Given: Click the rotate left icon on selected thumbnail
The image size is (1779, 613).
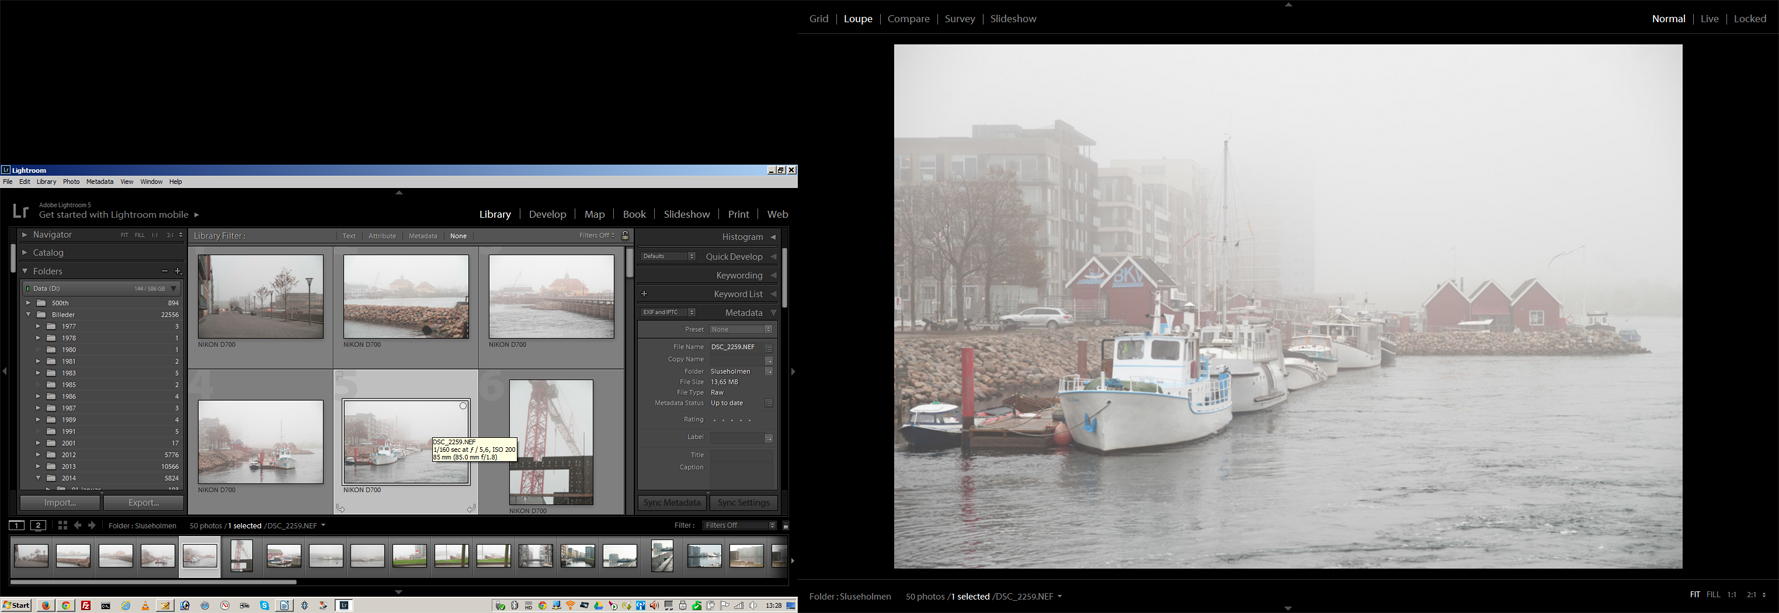Looking at the screenshot, I should pyautogui.click(x=341, y=508).
